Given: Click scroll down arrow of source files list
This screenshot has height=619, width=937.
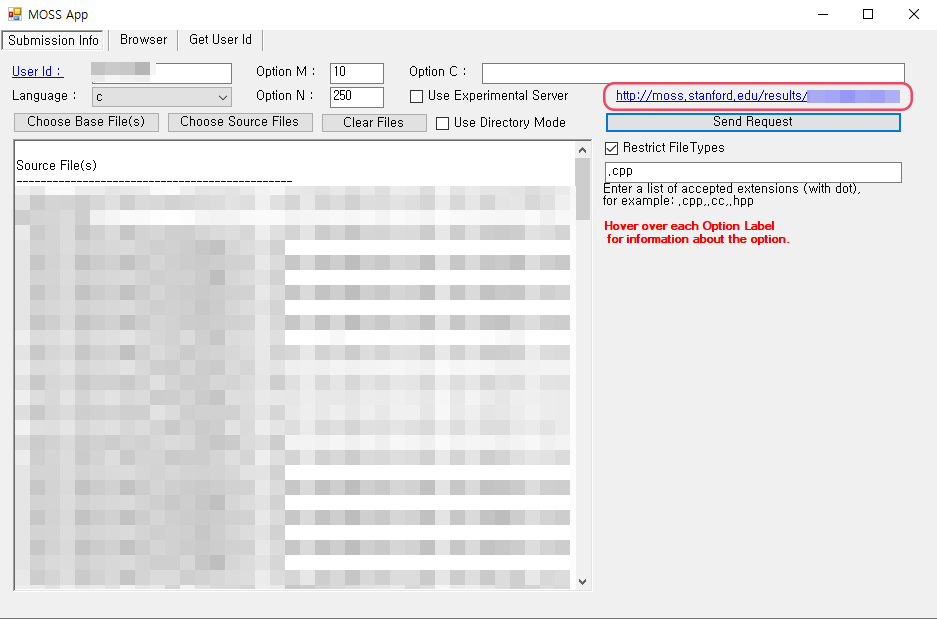Looking at the screenshot, I should (583, 581).
